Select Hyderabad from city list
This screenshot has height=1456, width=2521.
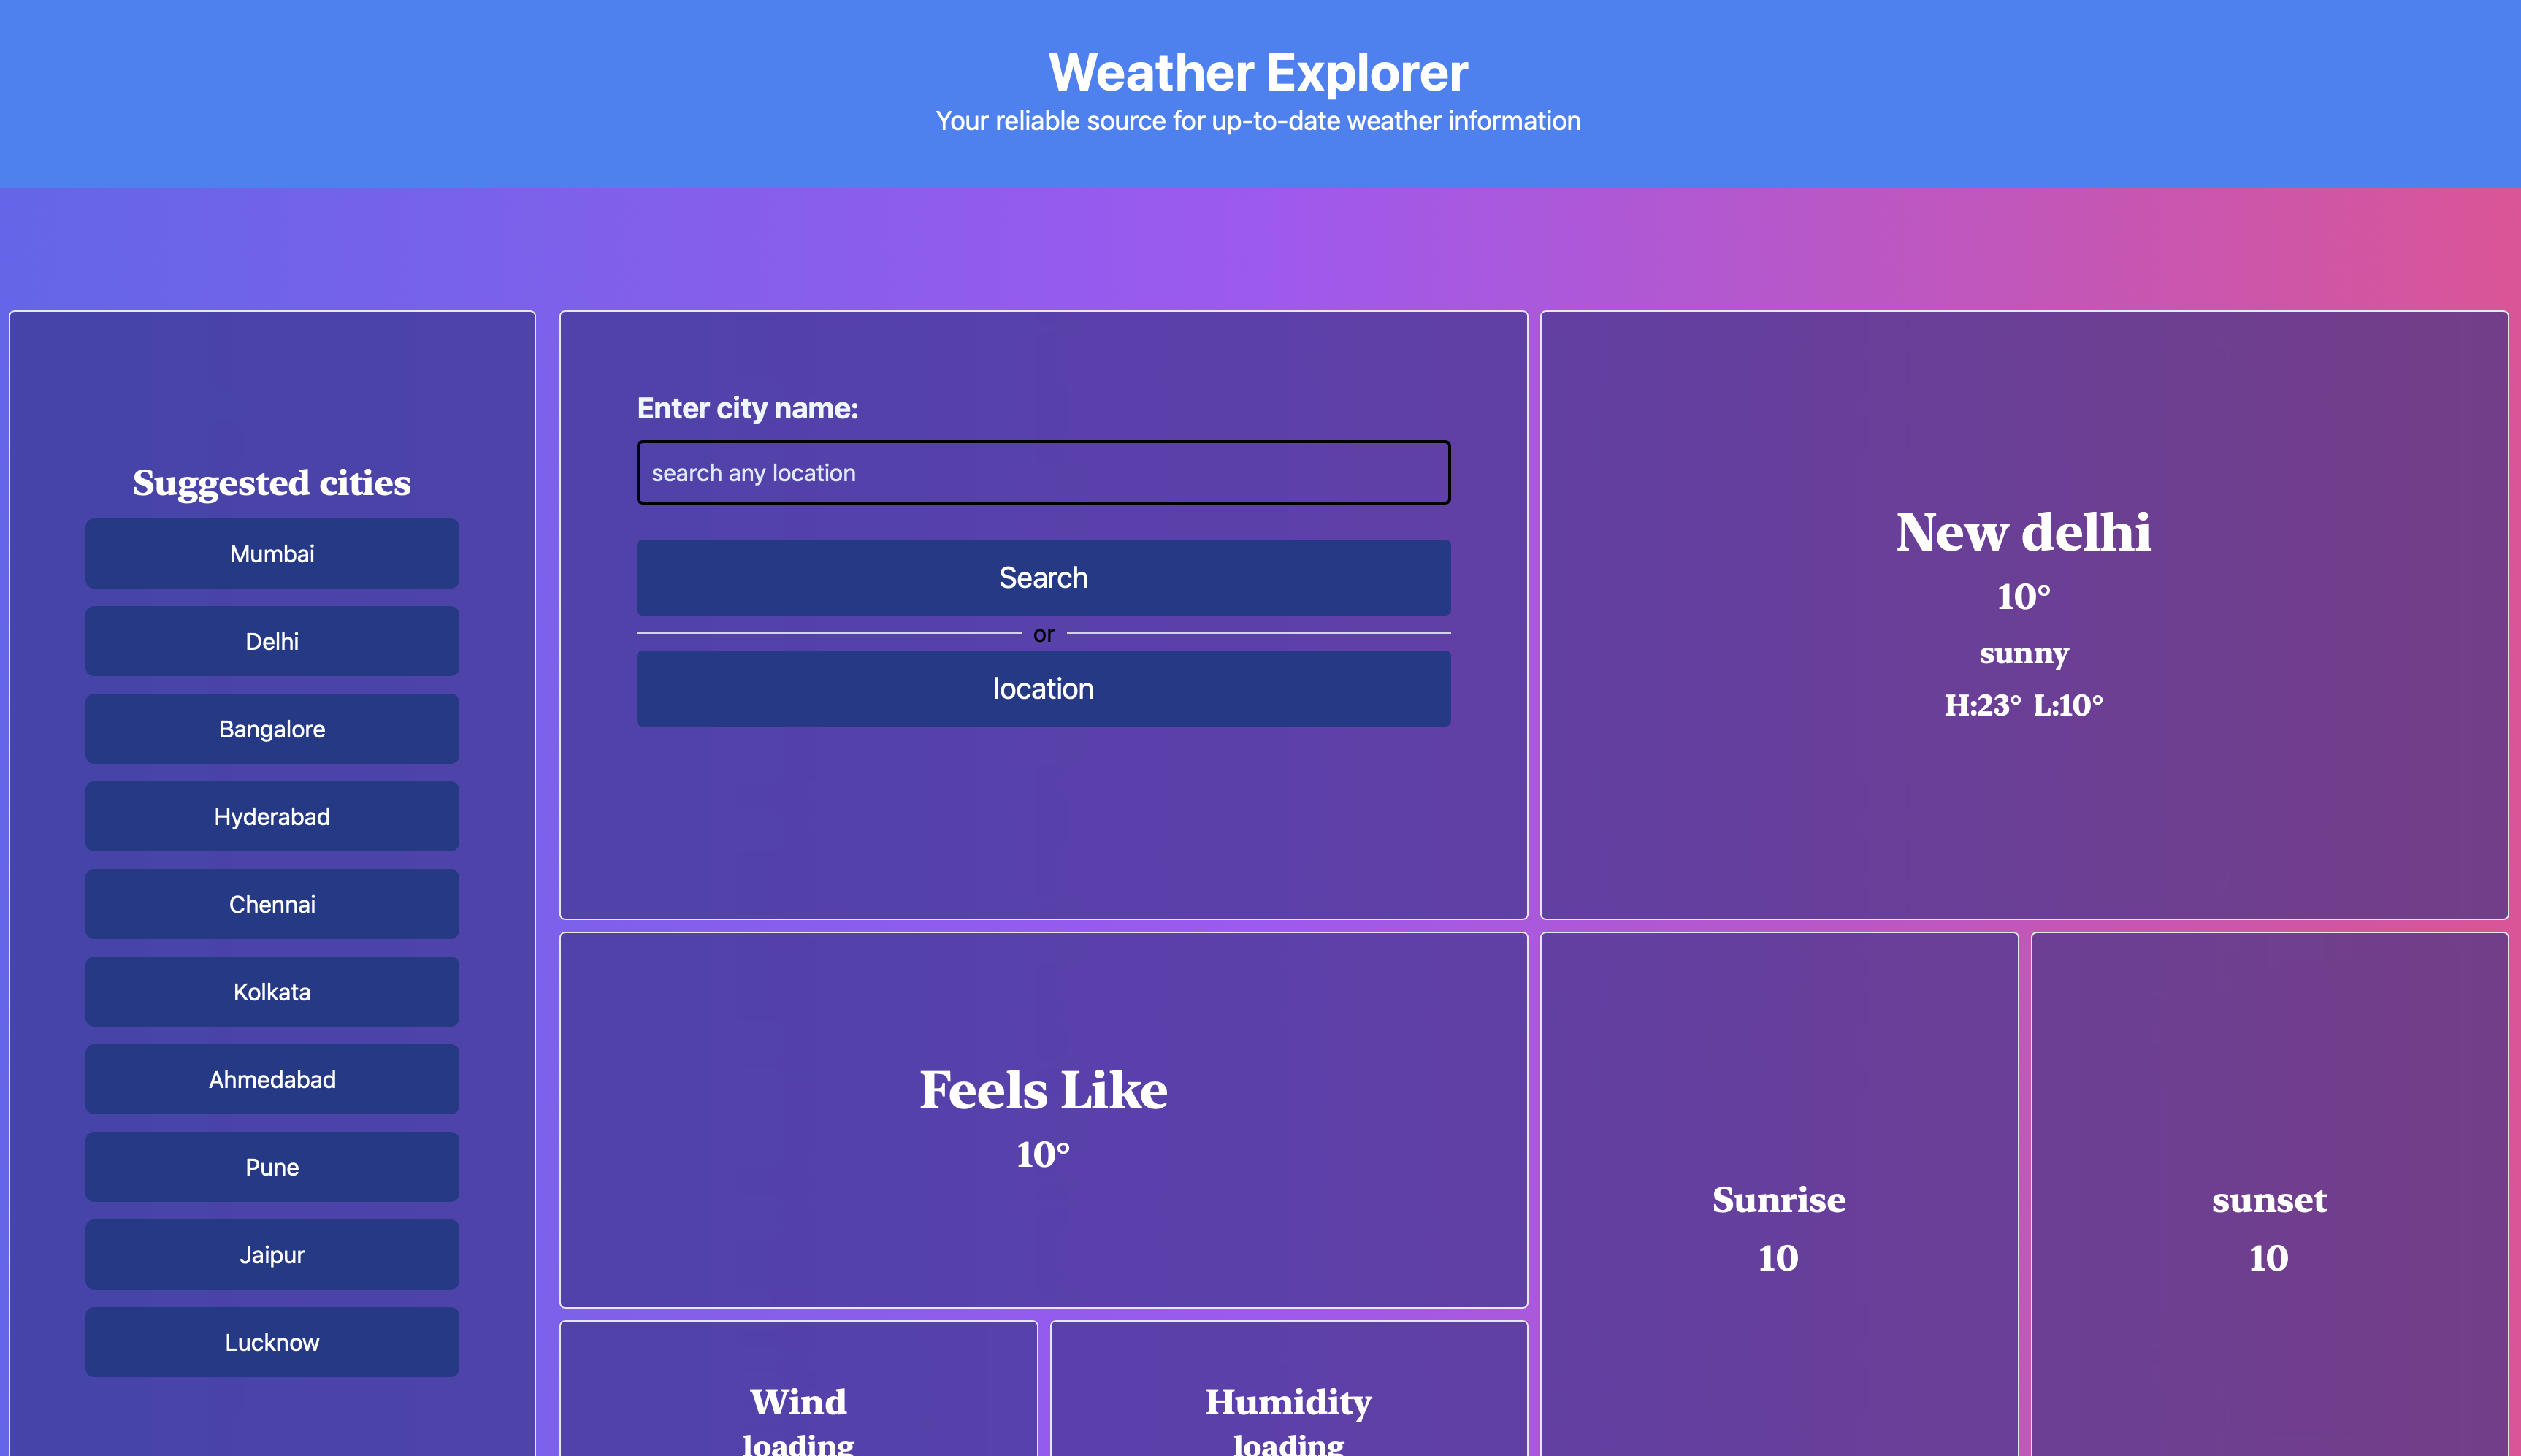(272, 816)
